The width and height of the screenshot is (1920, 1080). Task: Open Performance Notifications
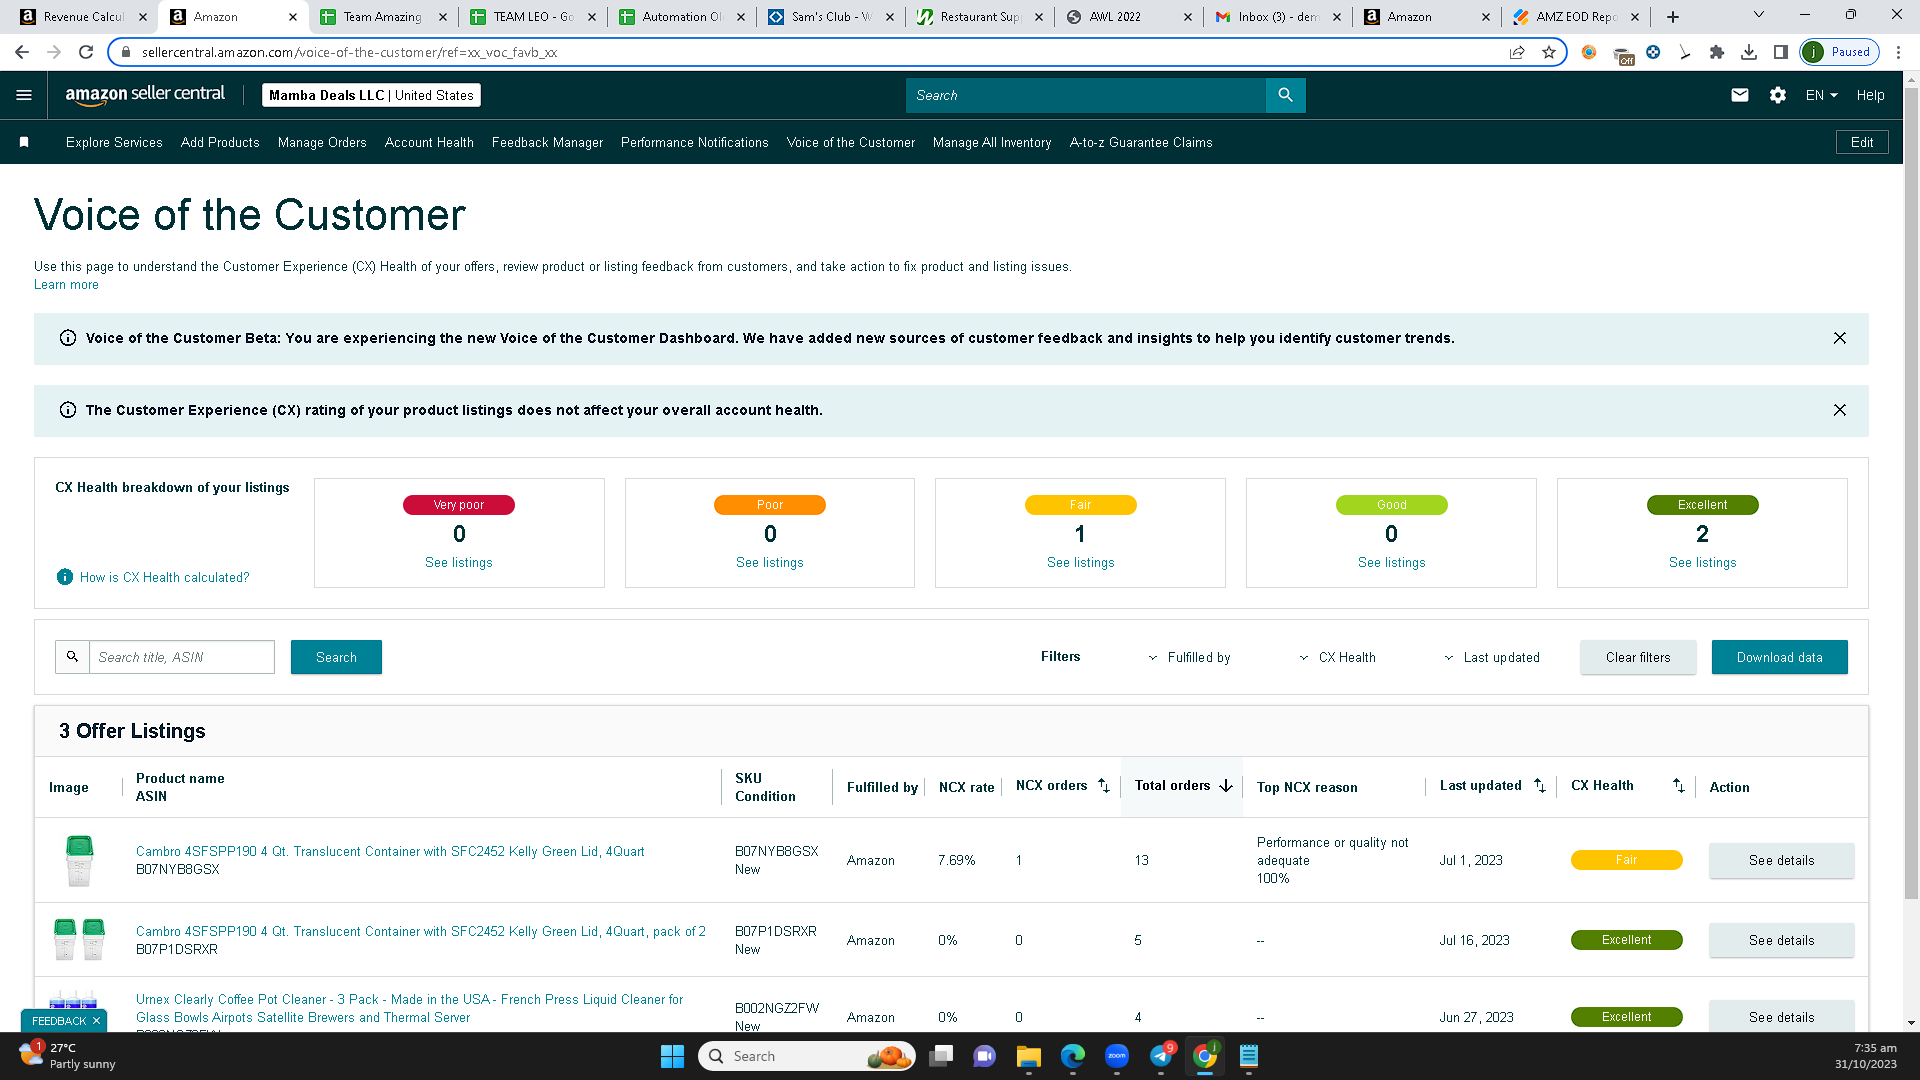tap(695, 142)
